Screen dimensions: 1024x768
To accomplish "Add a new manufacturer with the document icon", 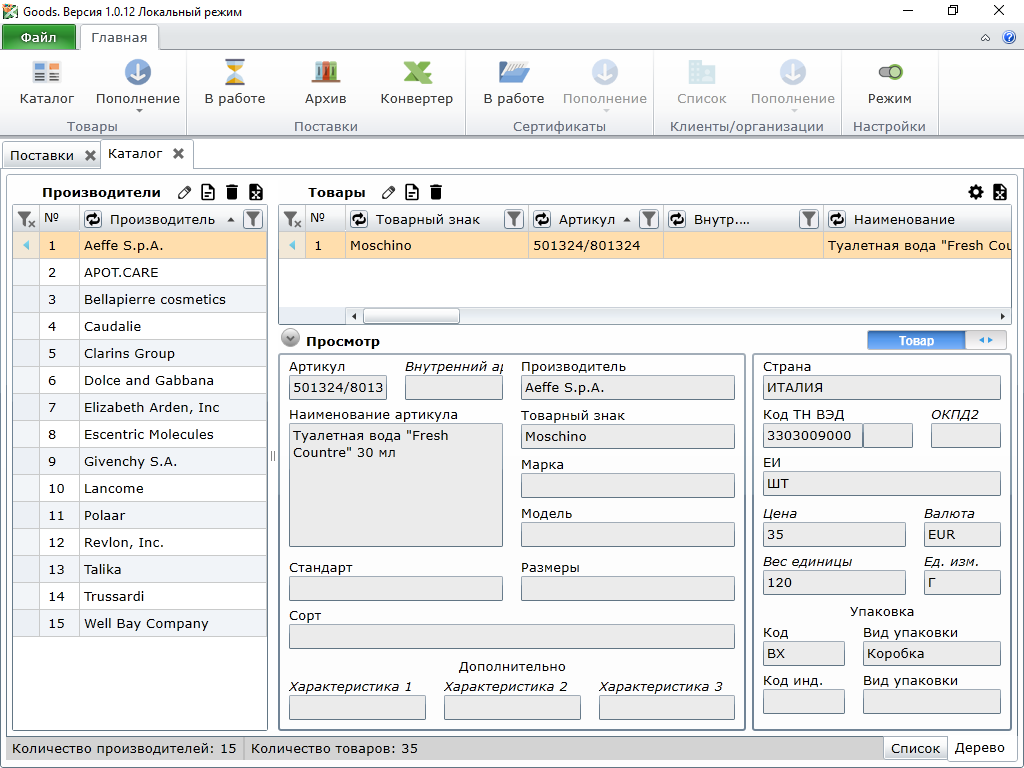I will pyautogui.click(x=208, y=192).
